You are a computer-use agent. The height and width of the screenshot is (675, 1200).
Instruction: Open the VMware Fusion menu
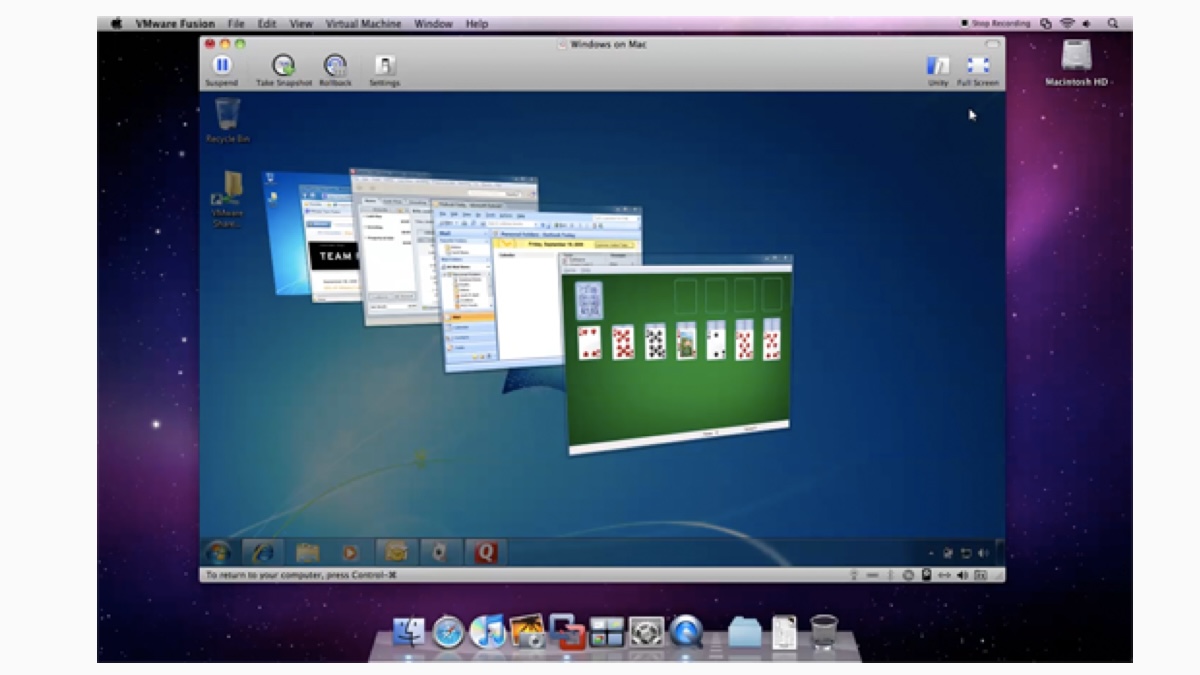pyautogui.click(x=175, y=23)
